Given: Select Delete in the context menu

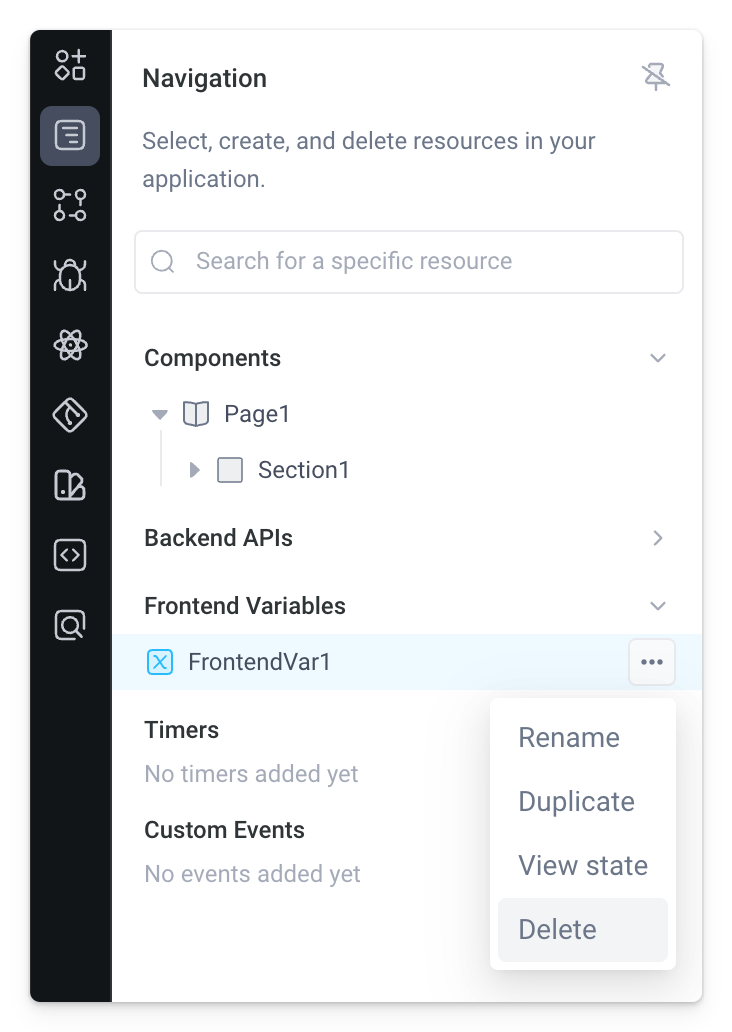Looking at the screenshot, I should click(x=556, y=929).
